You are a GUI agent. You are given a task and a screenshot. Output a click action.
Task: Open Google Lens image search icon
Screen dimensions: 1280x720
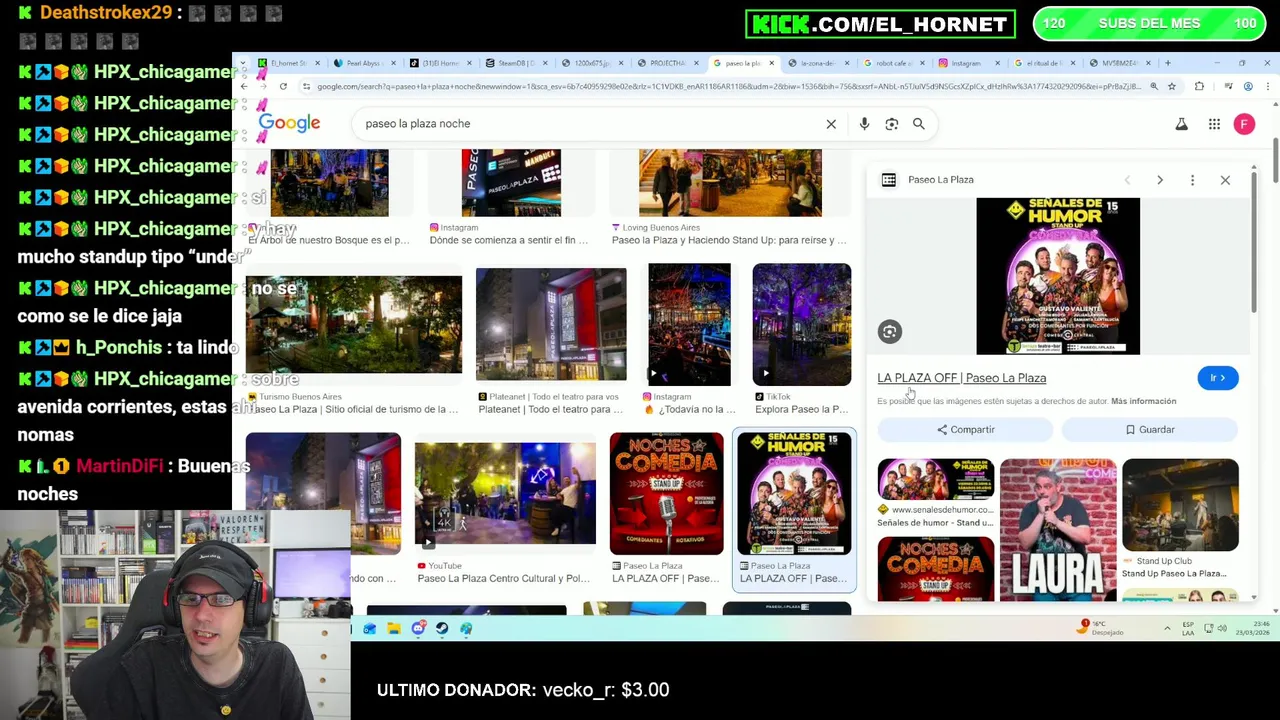coord(891,124)
